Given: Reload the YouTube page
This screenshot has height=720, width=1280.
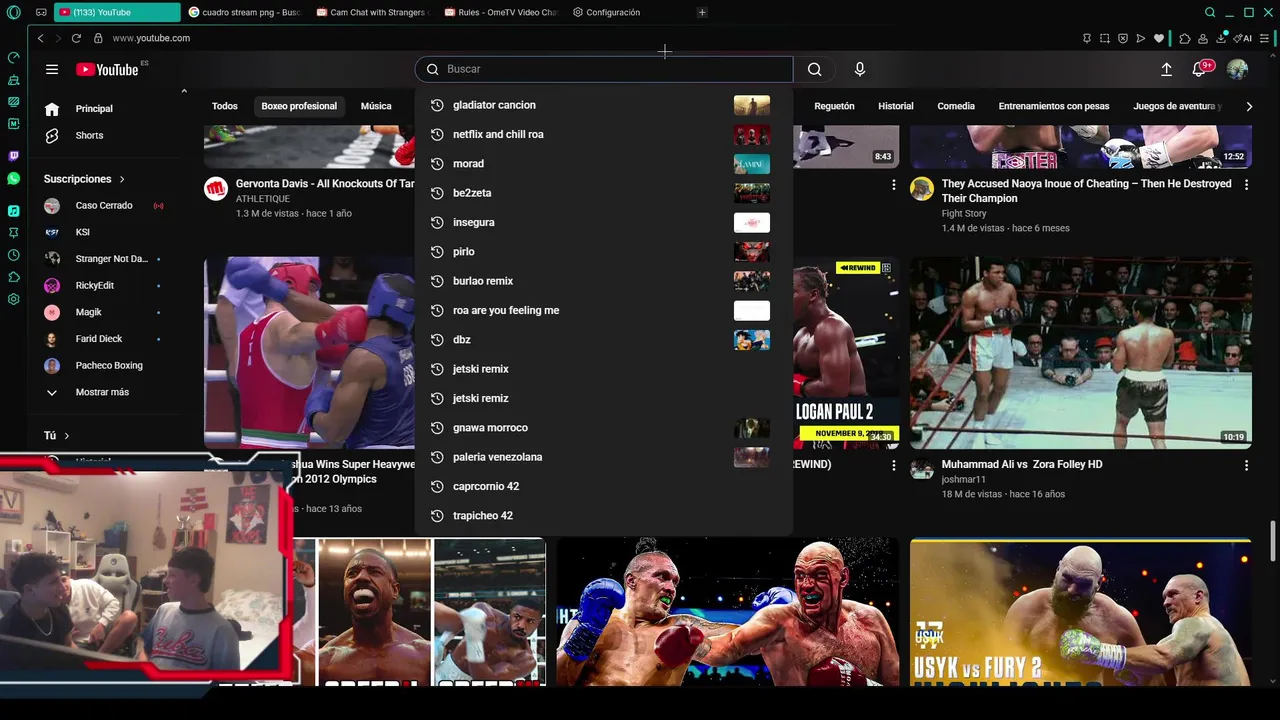Looking at the screenshot, I should [x=76, y=38].
